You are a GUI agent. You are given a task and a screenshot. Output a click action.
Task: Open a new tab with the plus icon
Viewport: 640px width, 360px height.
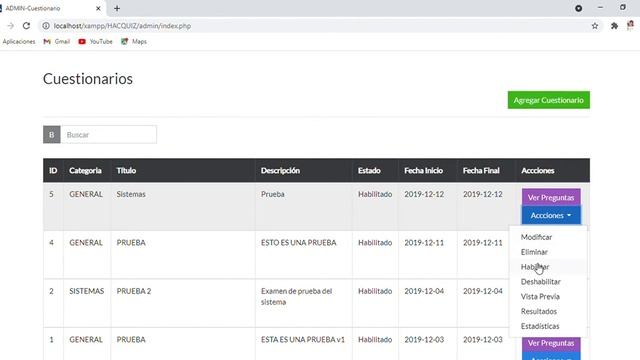[117, 8]
